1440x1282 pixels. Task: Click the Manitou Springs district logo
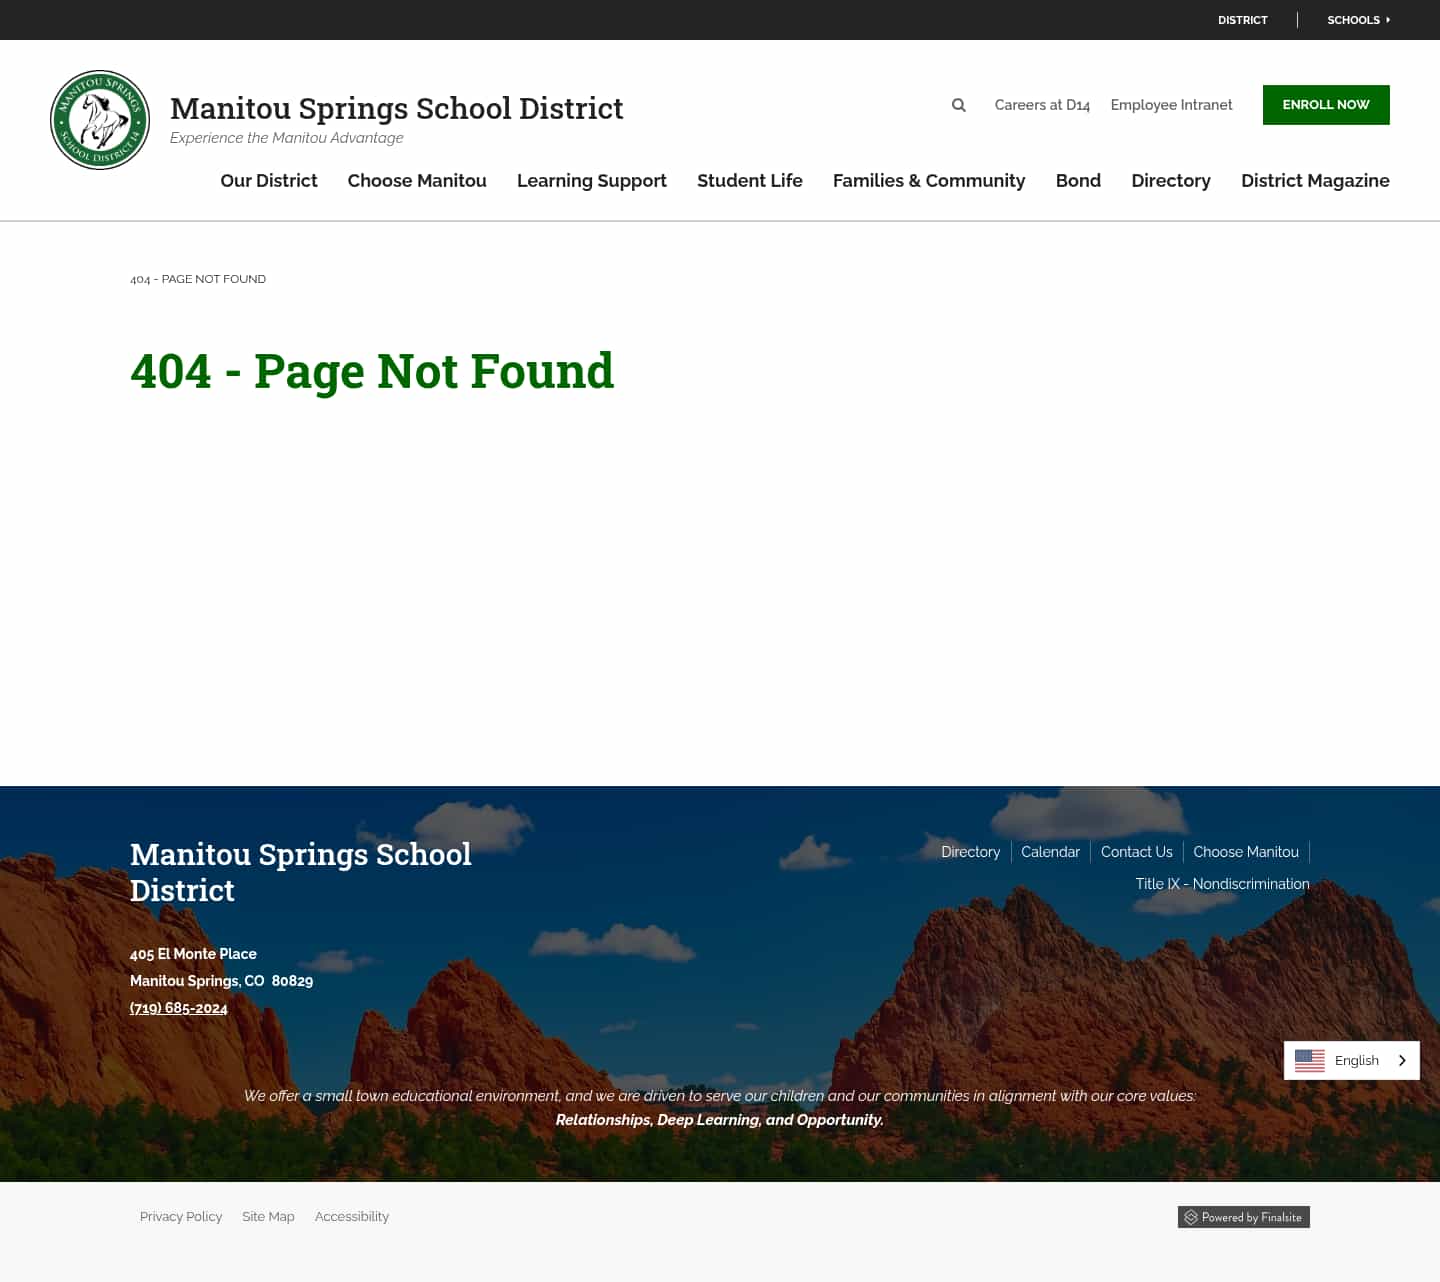tap(100, 120)
